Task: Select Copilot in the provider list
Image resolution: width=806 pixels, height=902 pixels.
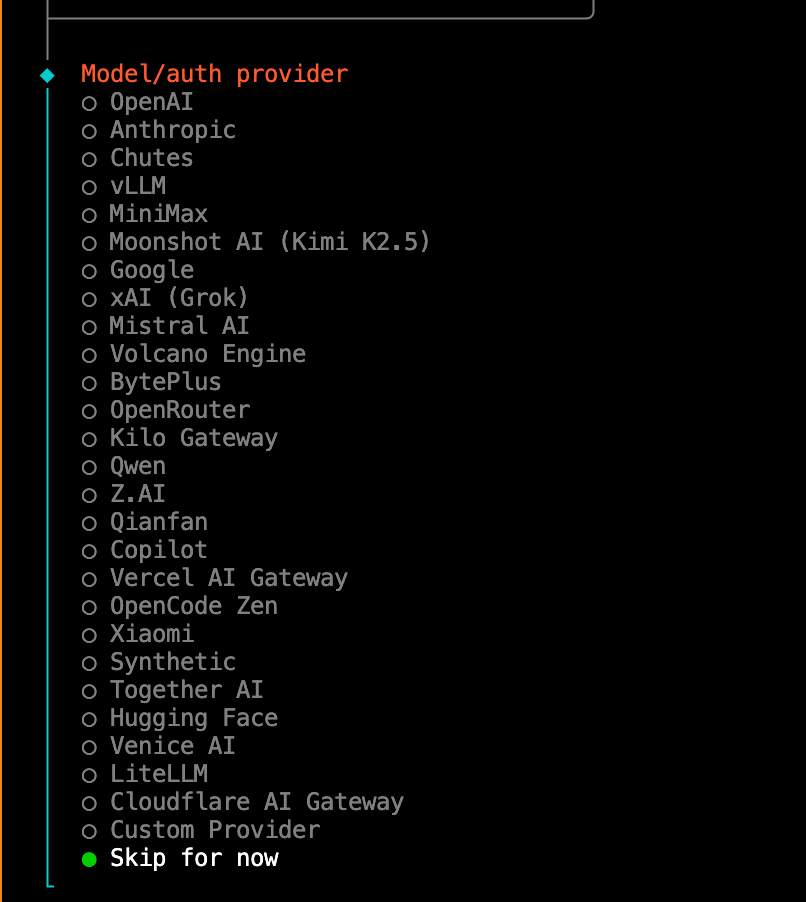Action: (158, 550)
